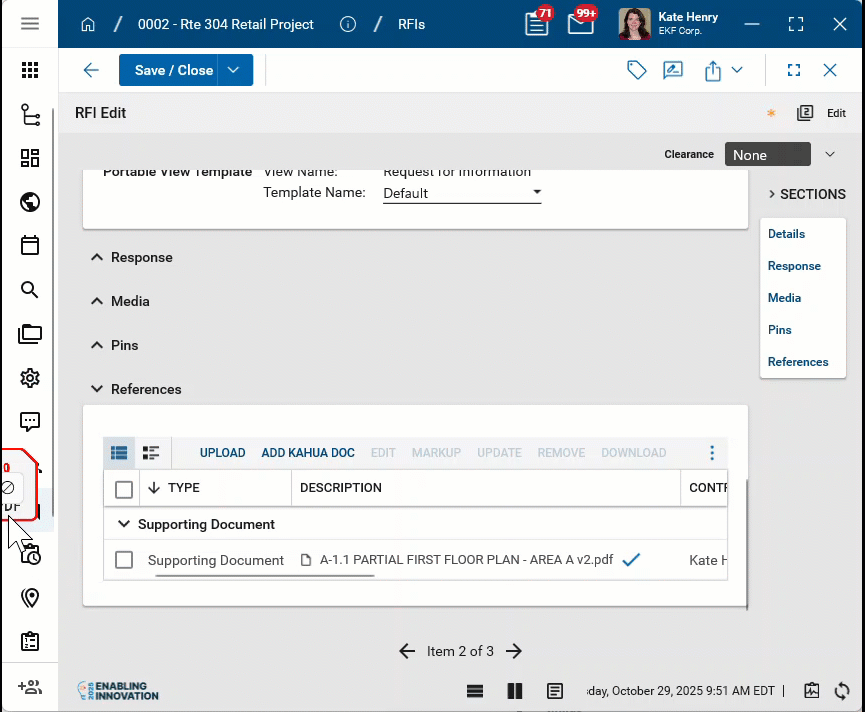The image size is (865, 712).
Task: Jump to Pins in Sections panel
Action: [x=779, y=330]
